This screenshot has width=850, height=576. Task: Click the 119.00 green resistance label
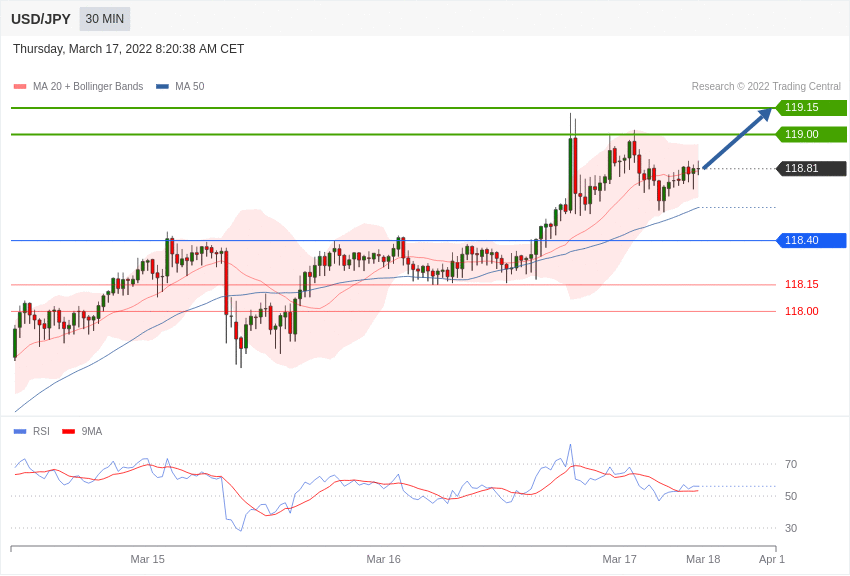coord(811,134)
